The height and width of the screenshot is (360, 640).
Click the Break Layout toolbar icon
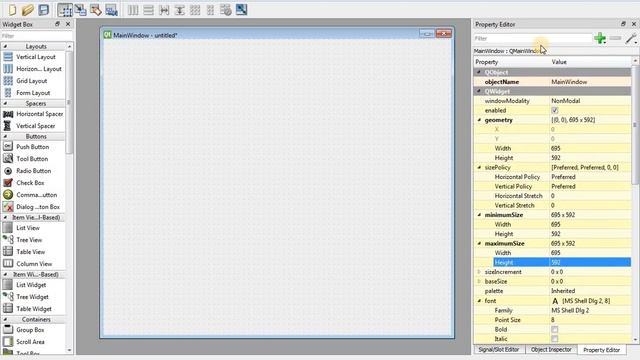coord(226,9)
